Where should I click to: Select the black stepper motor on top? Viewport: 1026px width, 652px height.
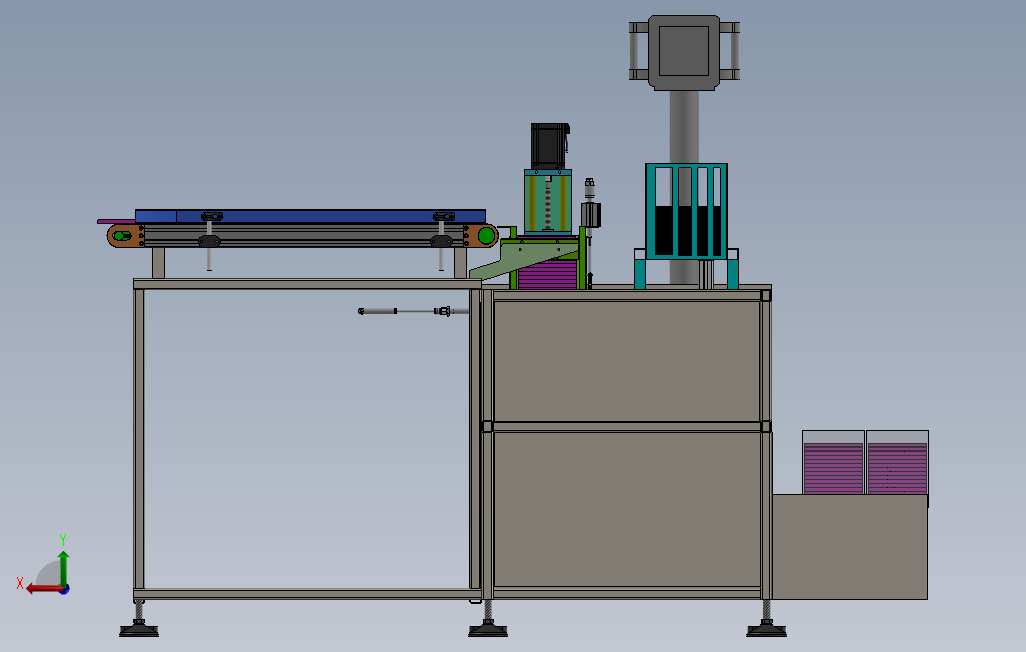click(x=550, y=146)
